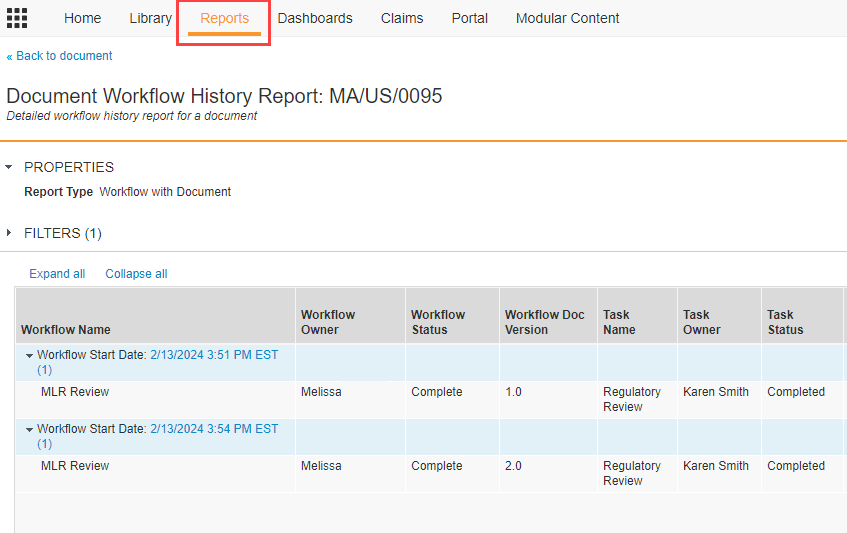Switch to the Dashboards tab
The image size is (847, 533).
coord(315,18)
